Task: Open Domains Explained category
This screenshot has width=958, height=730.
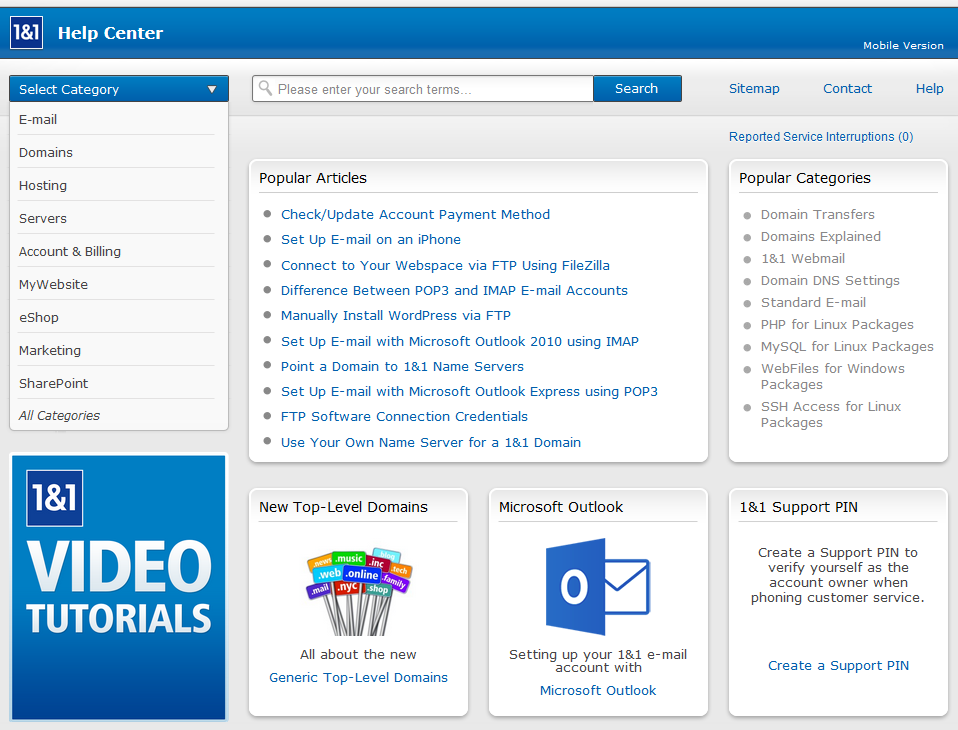Action: (821, 236)
